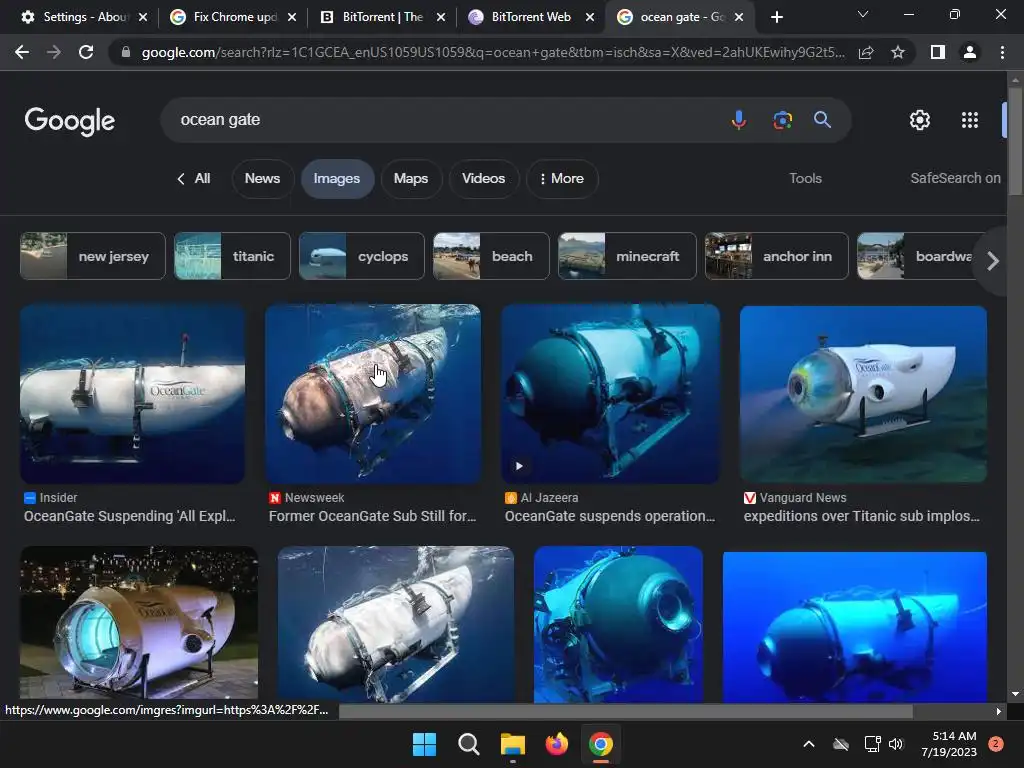Image resolution: width=1024 pixels, height=768 pixels.
Task: Open the Al Jazeera video thumbnail
Action: pyautogui.click(x=611, y=394)
